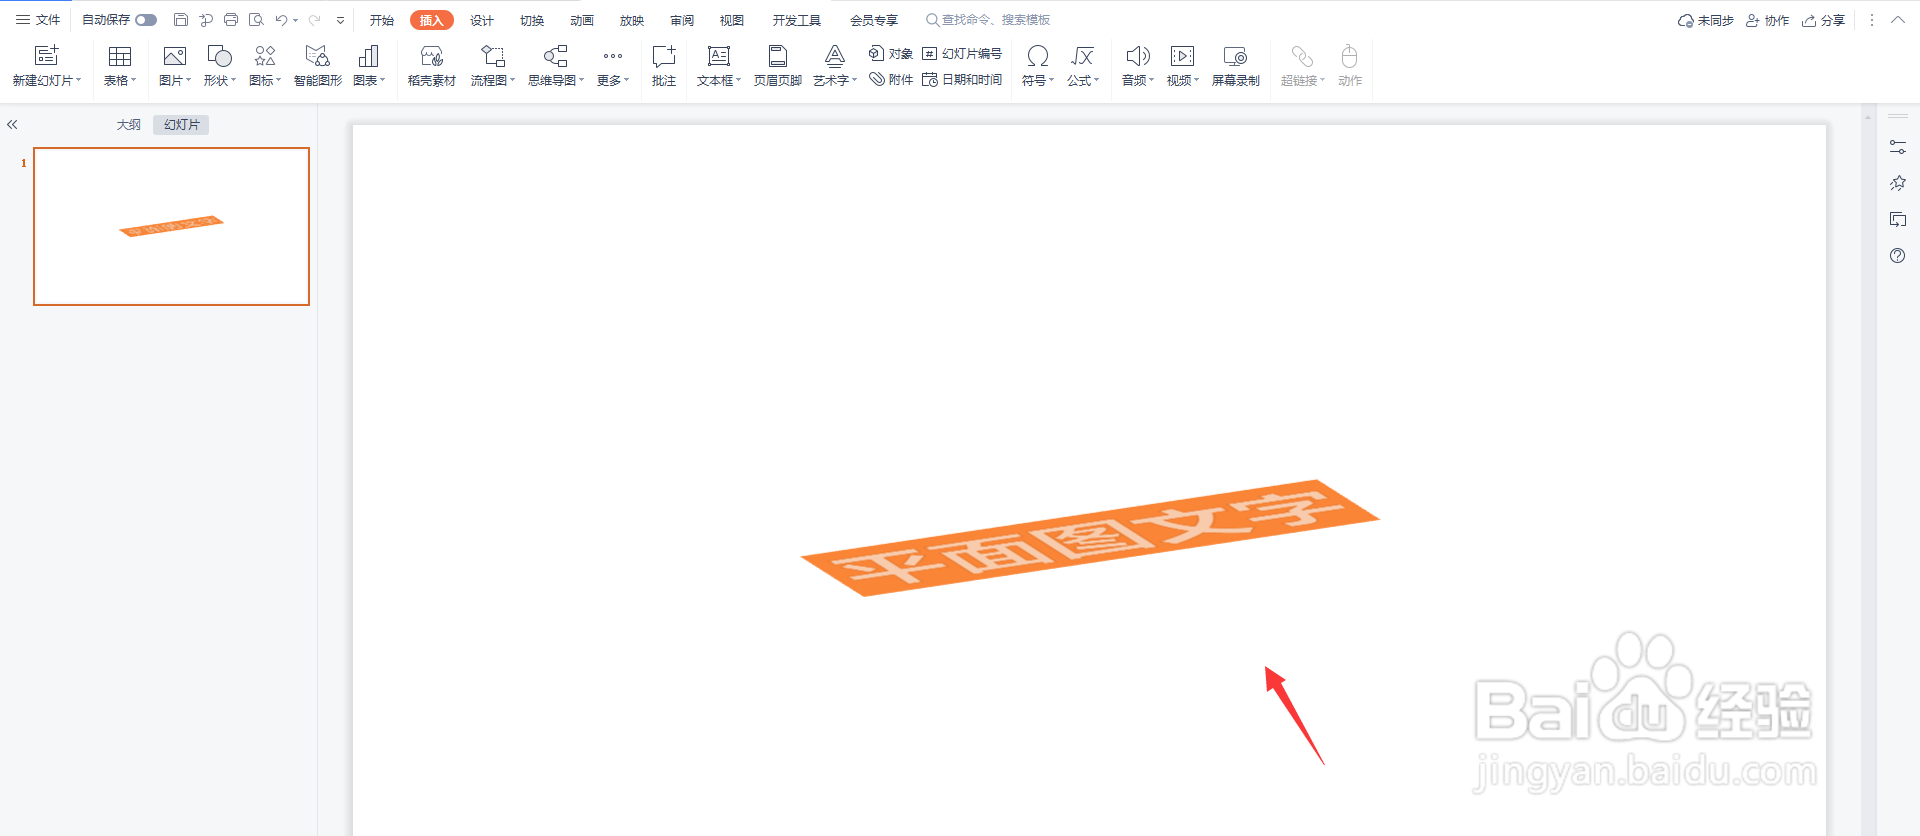Switch to the 审阅 review tab
The width and height of the screenshot is (1920, 836).
682,20
